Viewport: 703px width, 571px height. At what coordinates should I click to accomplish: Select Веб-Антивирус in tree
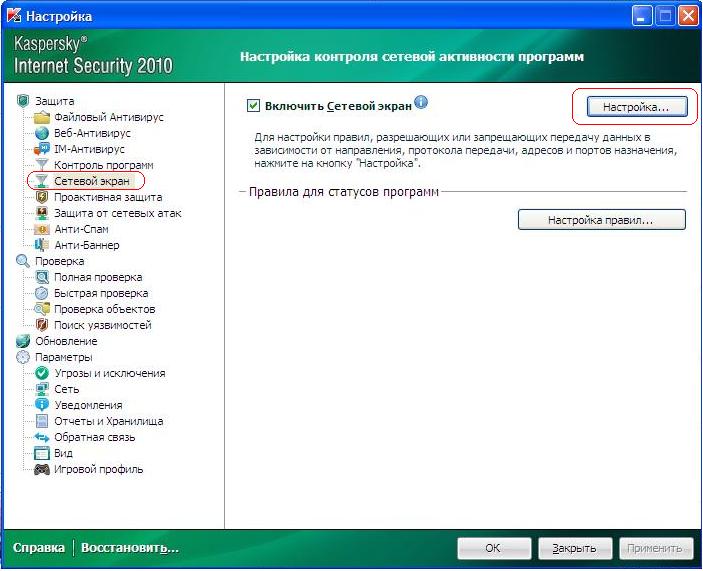[92, 133]
